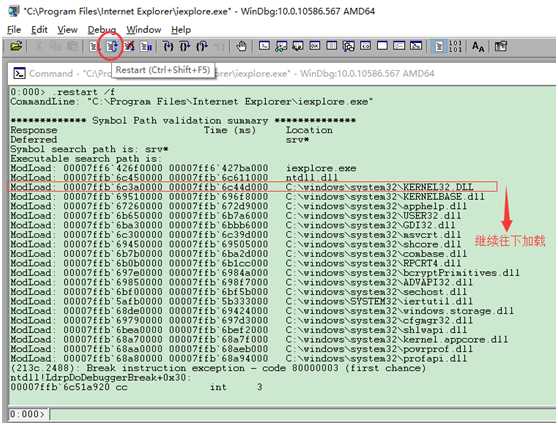Select Source mode off (101) icon
Image resolution: width=558 pixels, height=425 pixels.
[455, 46]
